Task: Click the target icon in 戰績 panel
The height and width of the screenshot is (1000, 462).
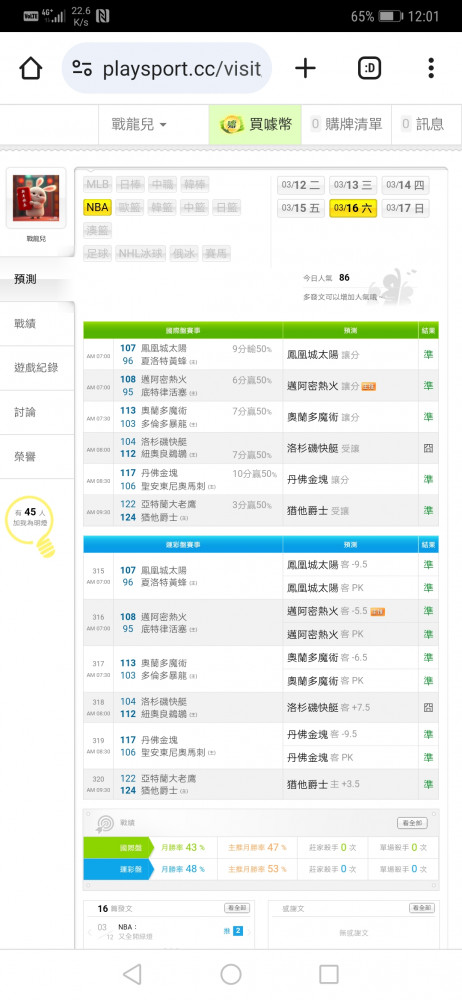Action: pyautogui.click(x=104, y=823)
